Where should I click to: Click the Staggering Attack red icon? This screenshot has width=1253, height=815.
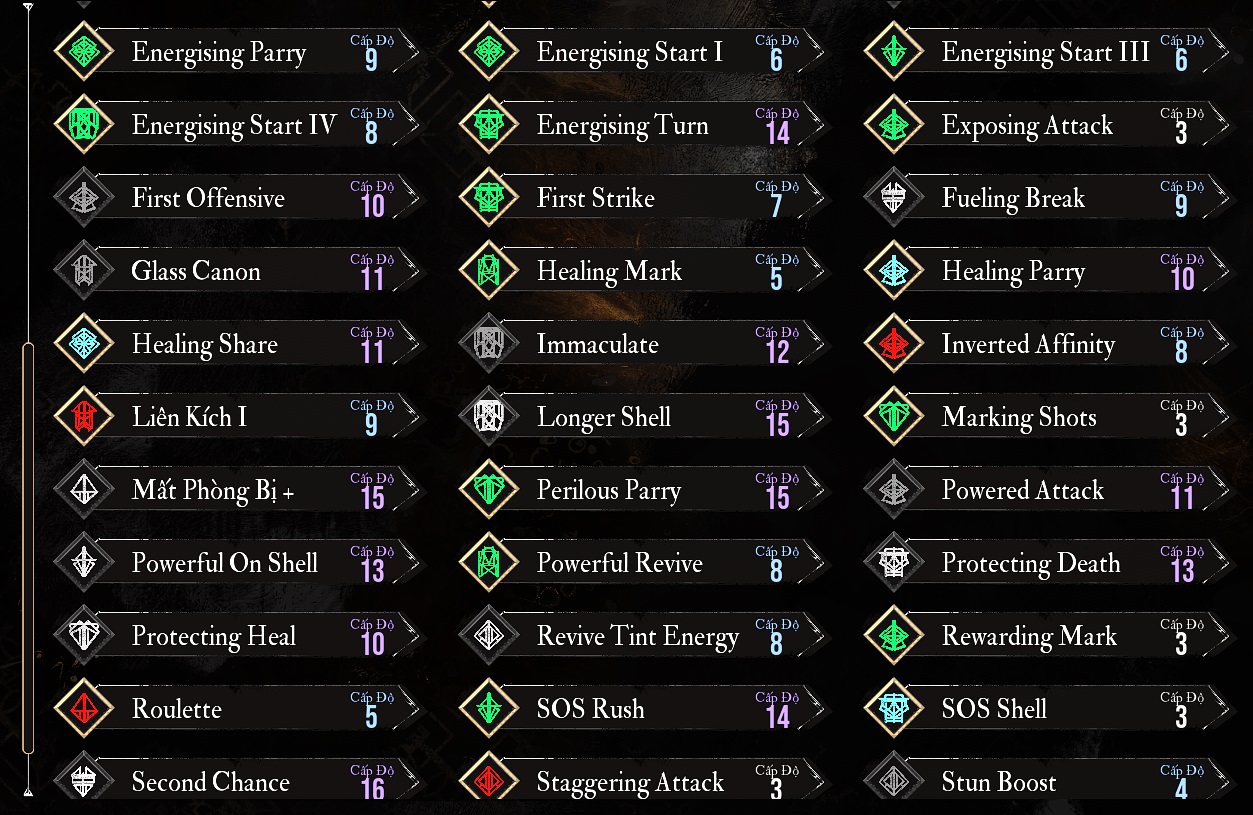click(x=489, y=782)
